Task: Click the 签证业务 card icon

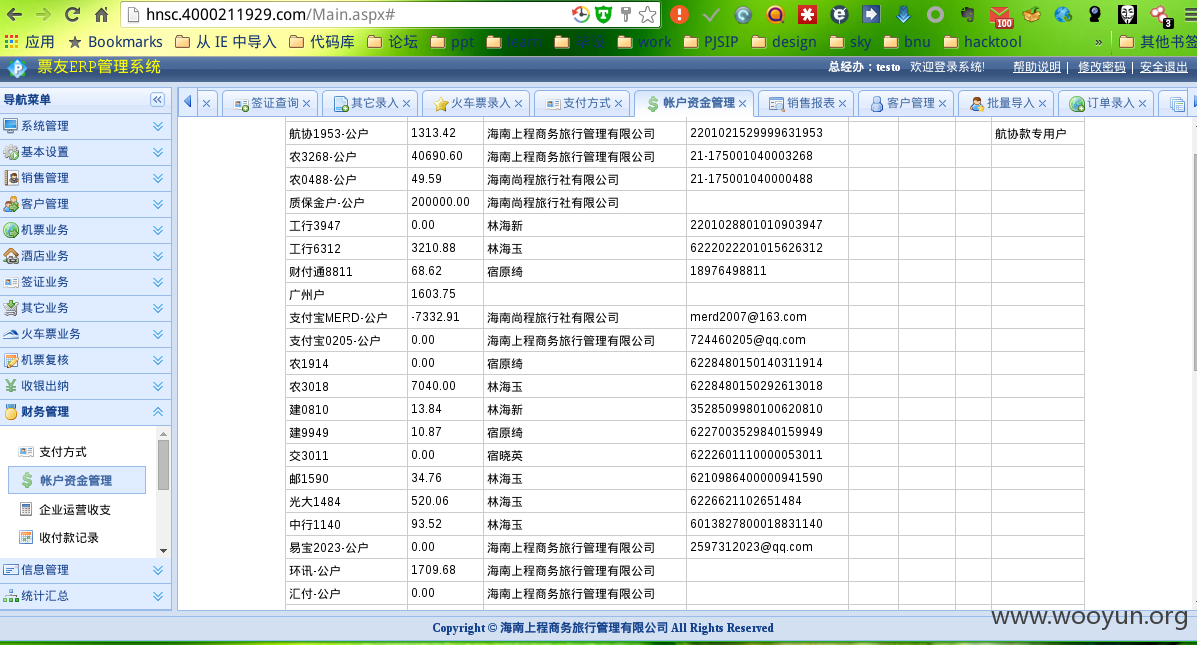Action: [x=11, y=282]
